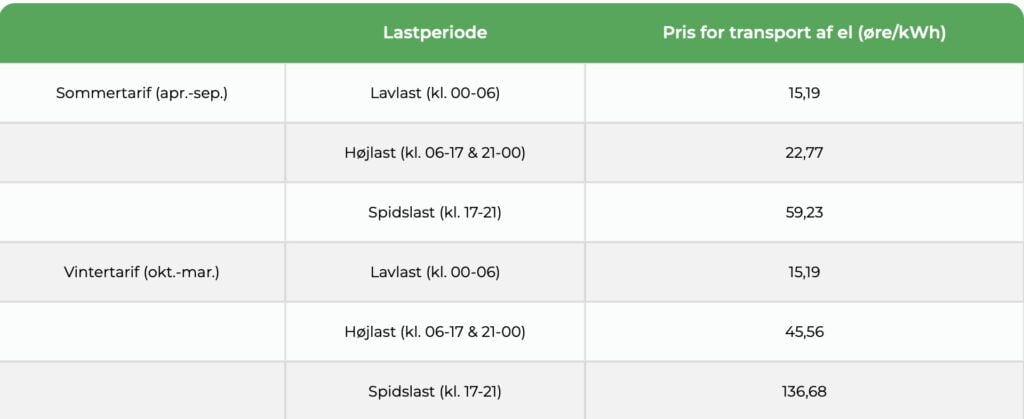Click Lavlast (kl. 00-06) in the winter rows
The height and width of the screenshot is (419, 1024).
(x=435, y=272)
